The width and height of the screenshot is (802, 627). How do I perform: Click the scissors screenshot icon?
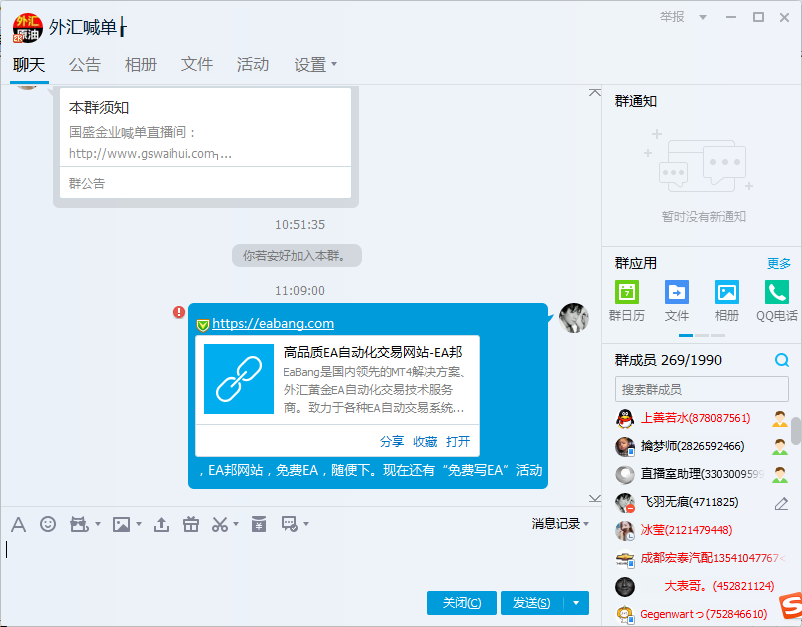click(220, 524)
